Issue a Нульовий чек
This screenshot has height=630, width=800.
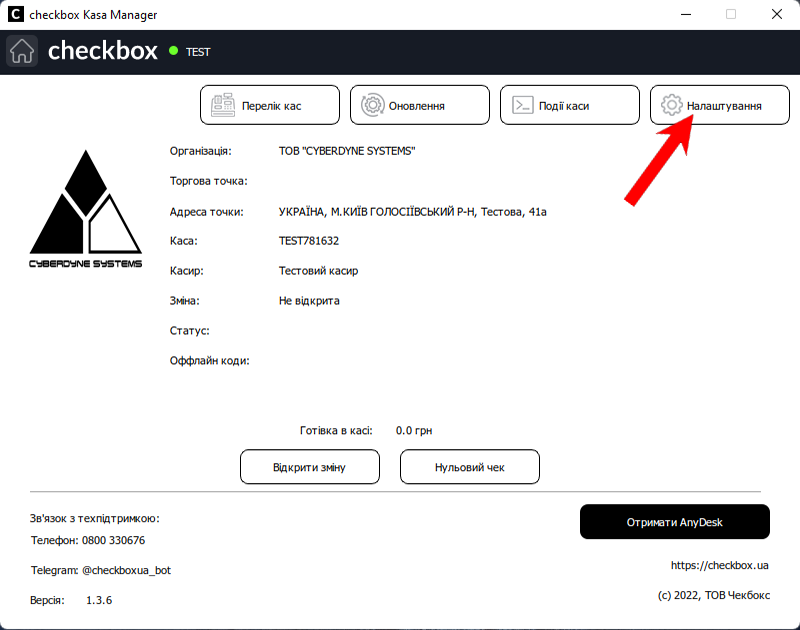coord(470,467)
